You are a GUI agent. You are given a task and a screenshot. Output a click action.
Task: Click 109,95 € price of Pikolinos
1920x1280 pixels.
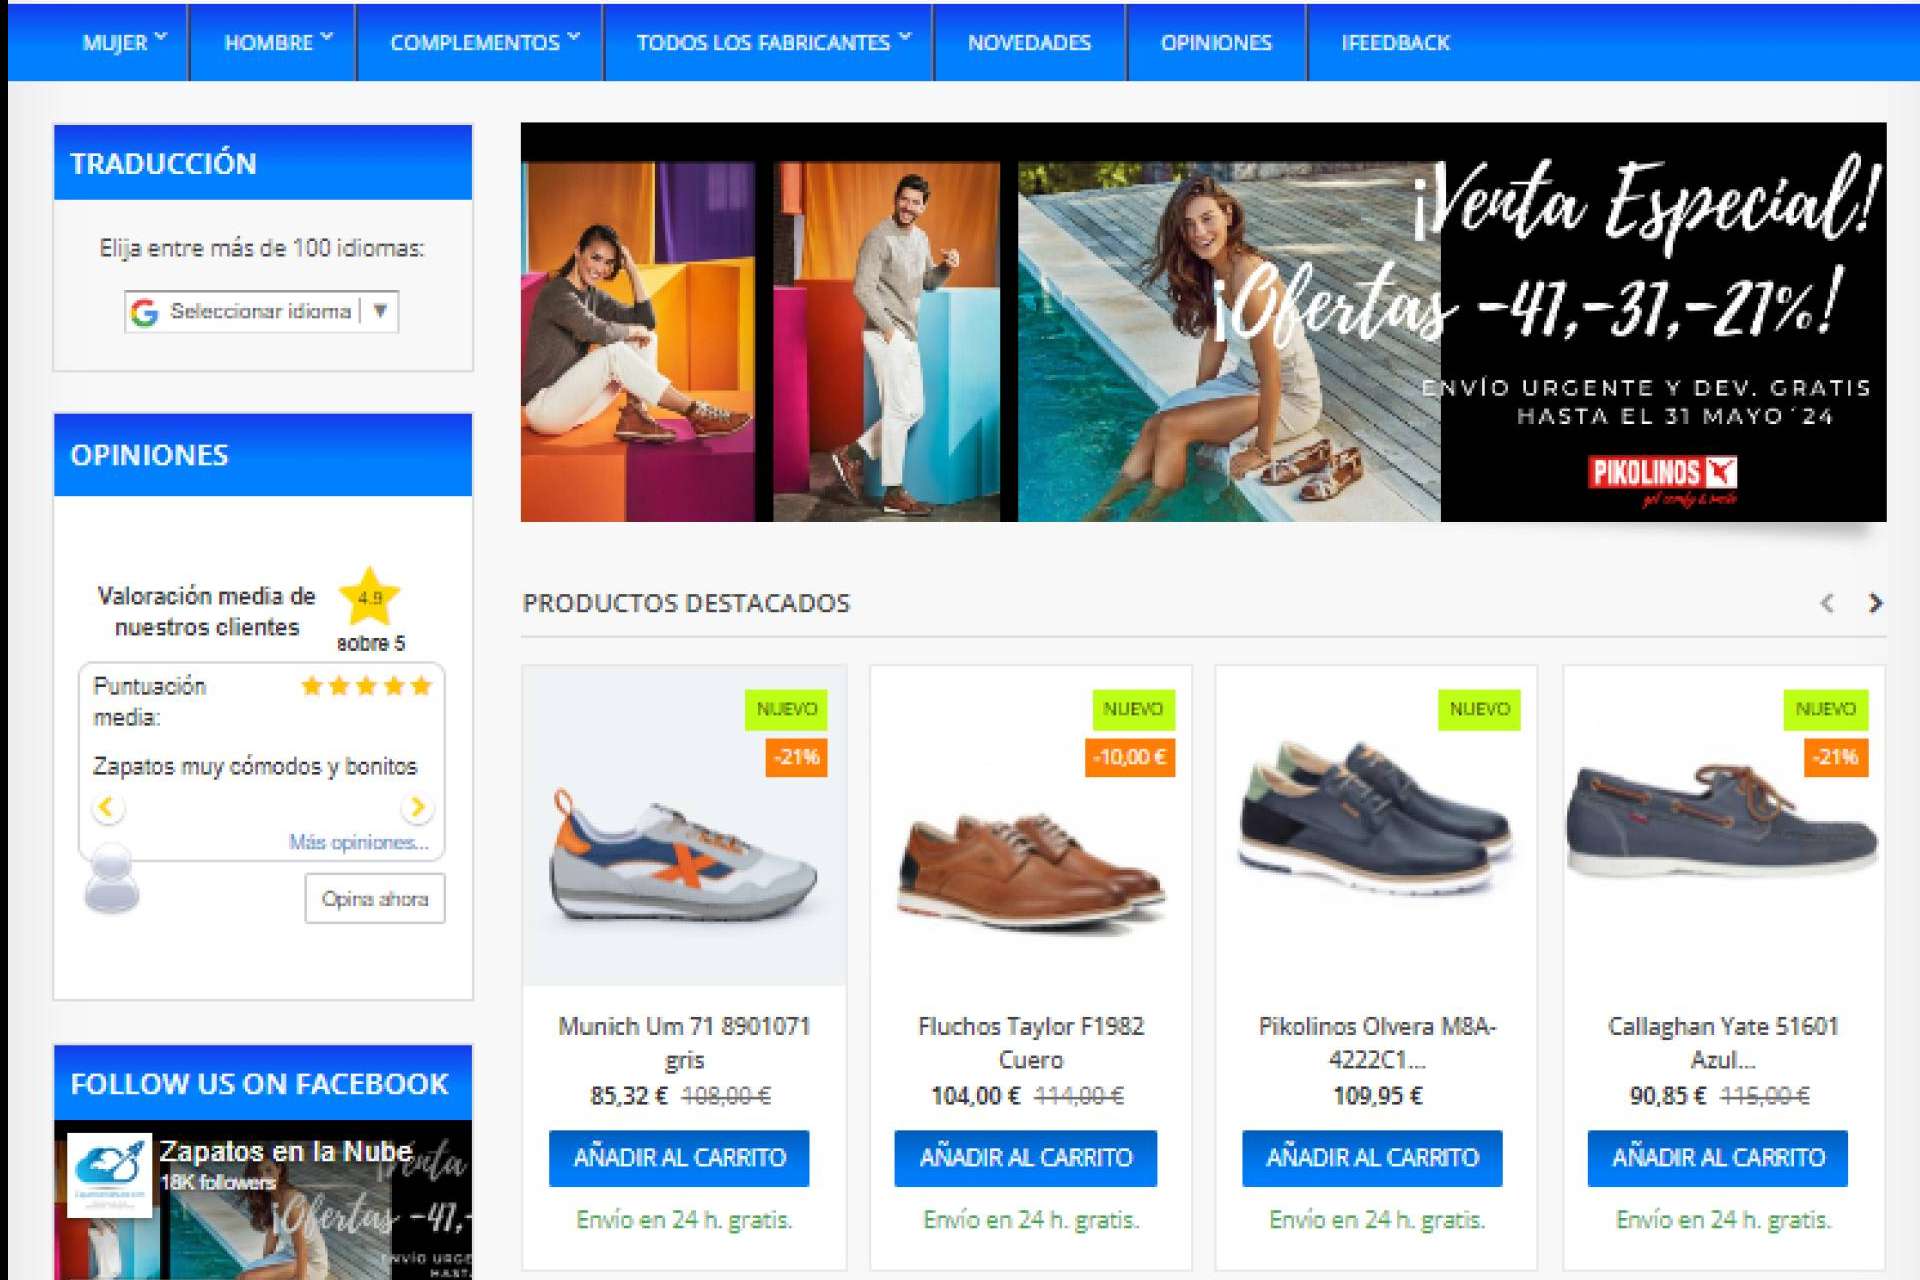1377,1096
